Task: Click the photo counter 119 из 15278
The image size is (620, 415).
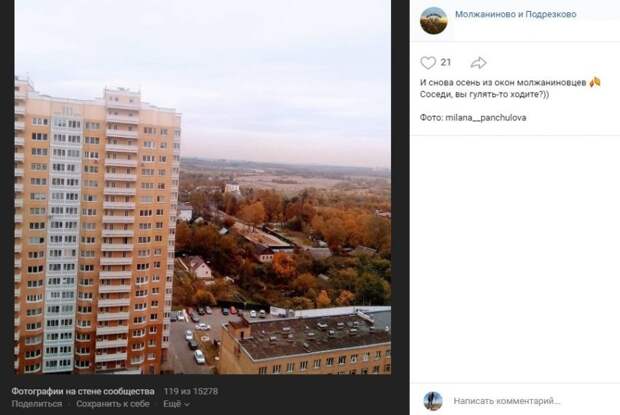Action: (191, 391)
